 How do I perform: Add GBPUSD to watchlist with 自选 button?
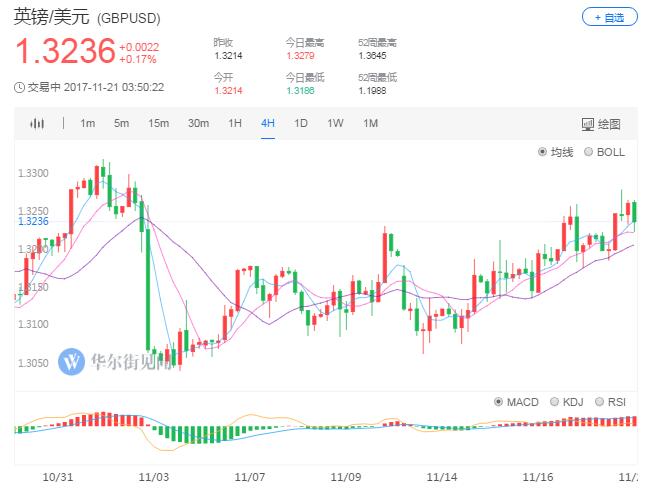[x=610, y=17]
